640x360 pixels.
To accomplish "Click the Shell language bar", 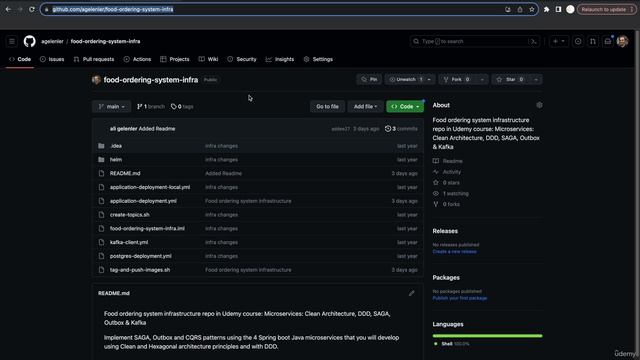I will pos(487,336).
